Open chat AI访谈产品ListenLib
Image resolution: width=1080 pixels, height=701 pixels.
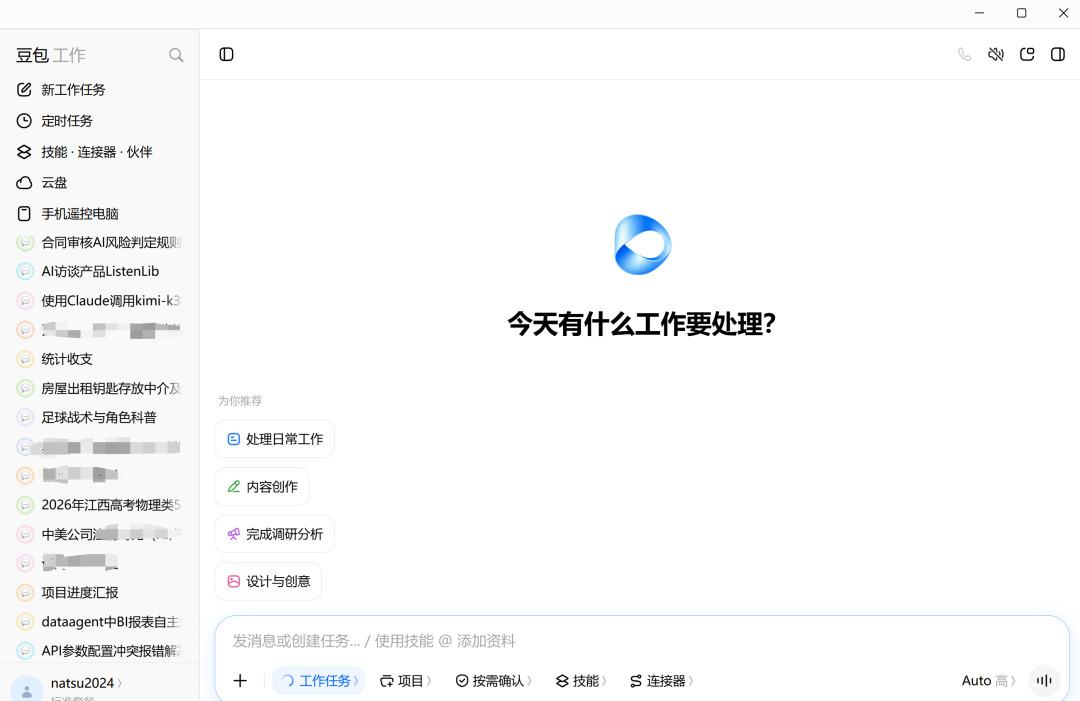click(x=100, y=271)
